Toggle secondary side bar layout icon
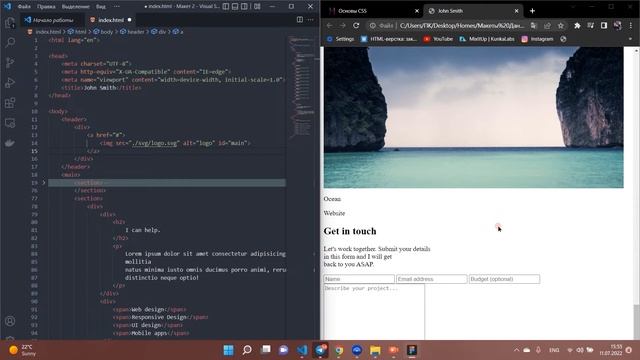This screenshot has height=360, width=640. click(x=244, y=7)
